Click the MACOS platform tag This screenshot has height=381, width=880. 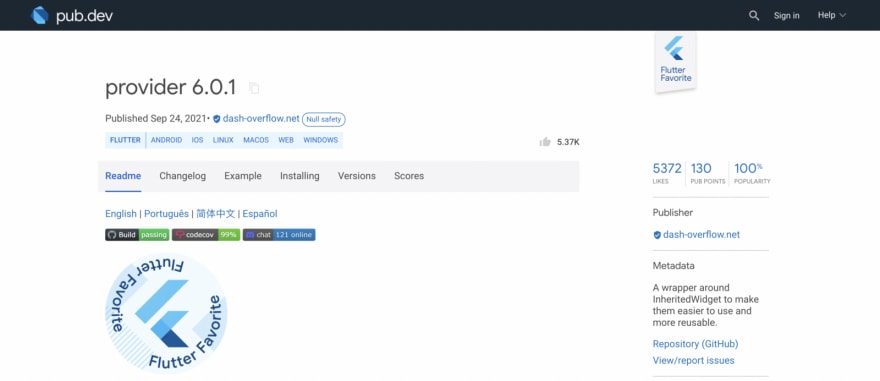coord(256,140)
